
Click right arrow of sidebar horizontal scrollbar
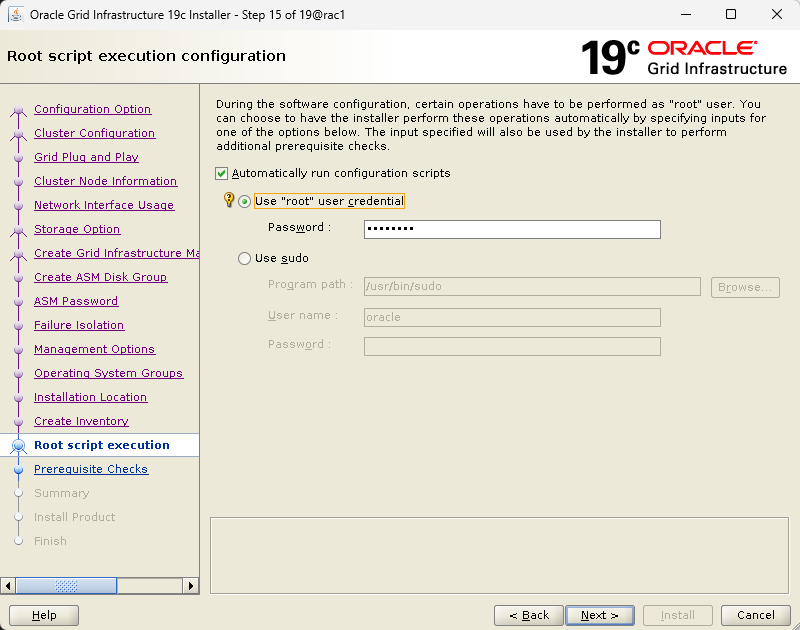pos(190,586)
